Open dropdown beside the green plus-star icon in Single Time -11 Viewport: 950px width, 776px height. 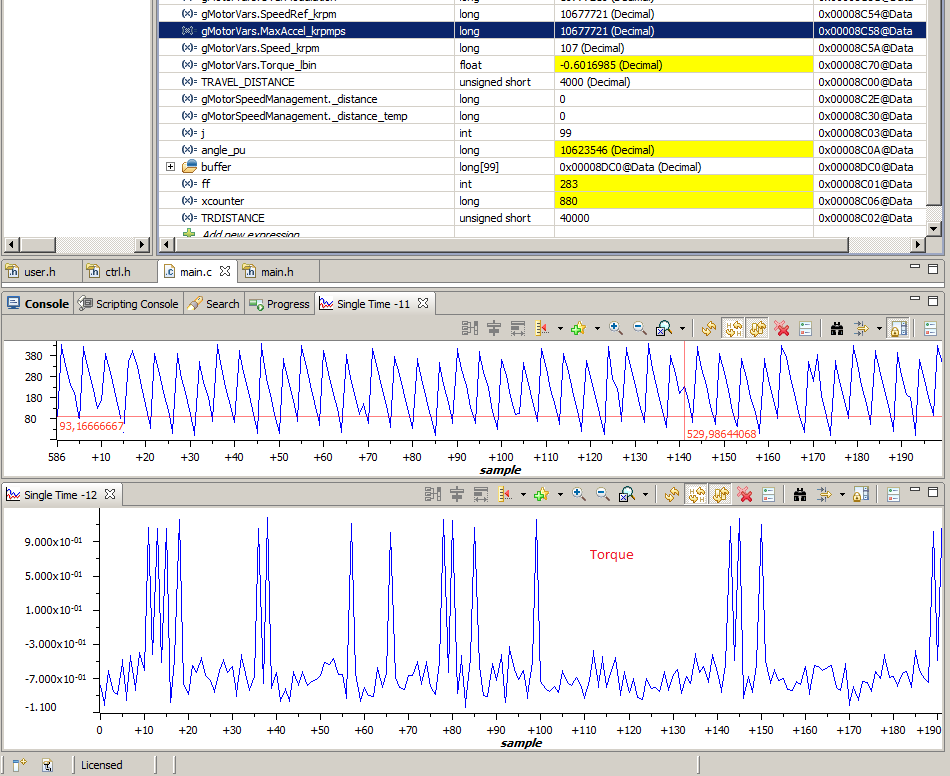[x=597, y=328]
